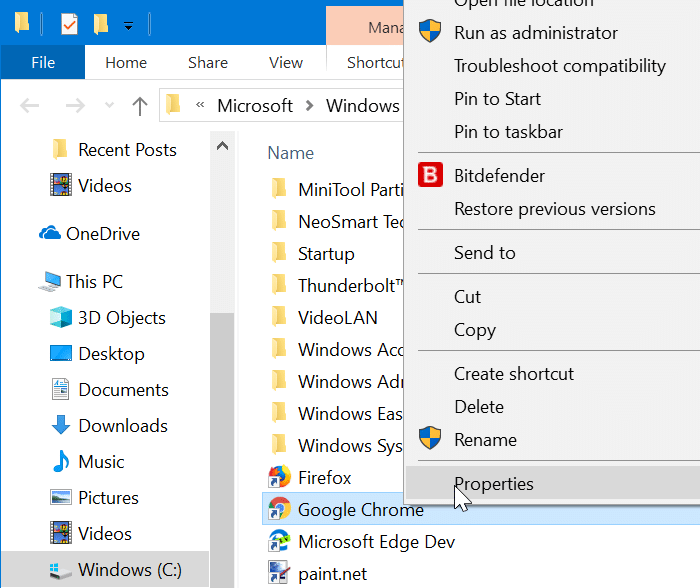
Task: Choose Rename from context menu
Action: click(553, 440)
